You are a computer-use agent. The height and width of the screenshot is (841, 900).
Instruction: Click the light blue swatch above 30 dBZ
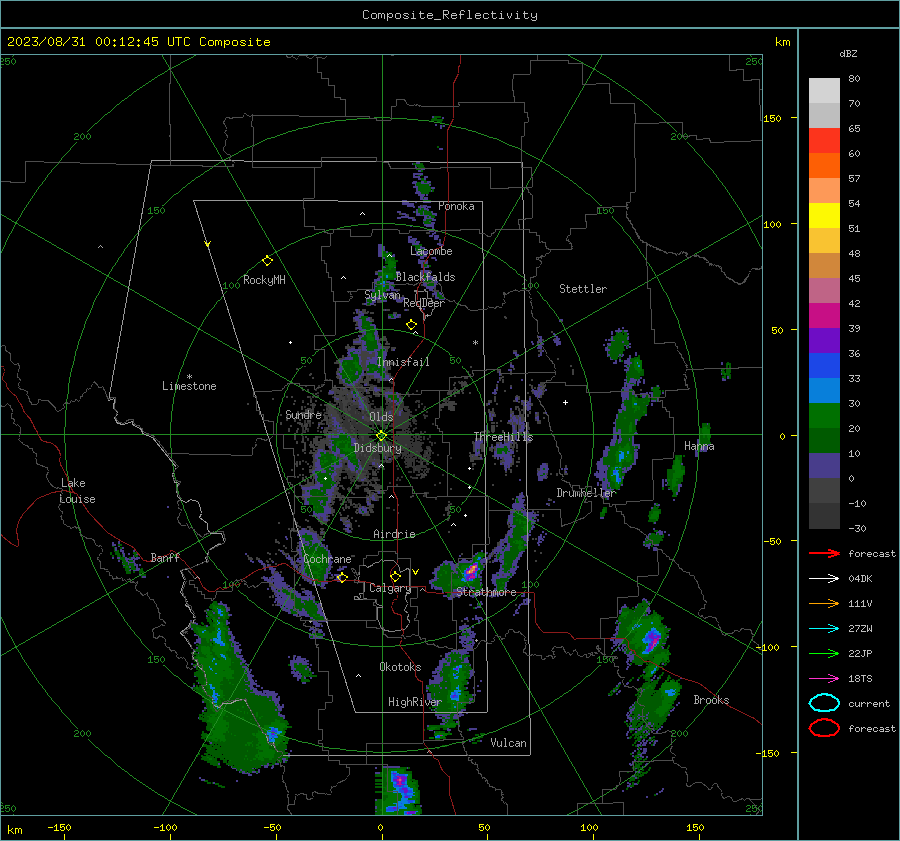click(x=824, y=391)
